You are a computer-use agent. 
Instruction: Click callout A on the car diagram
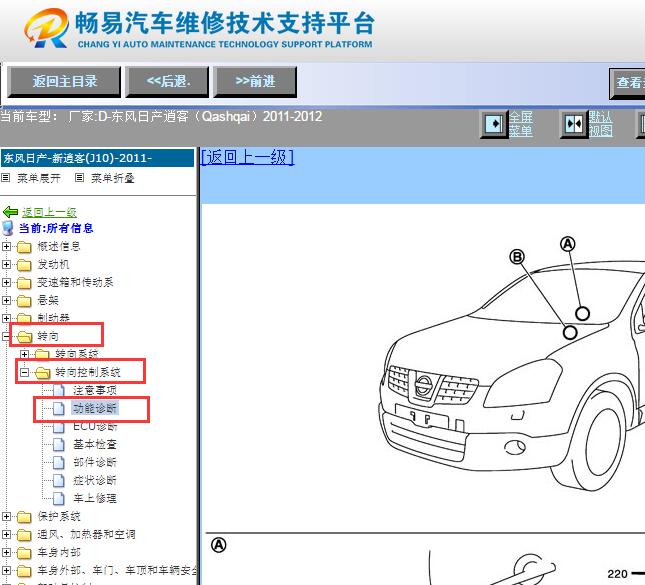click(568, 244)
